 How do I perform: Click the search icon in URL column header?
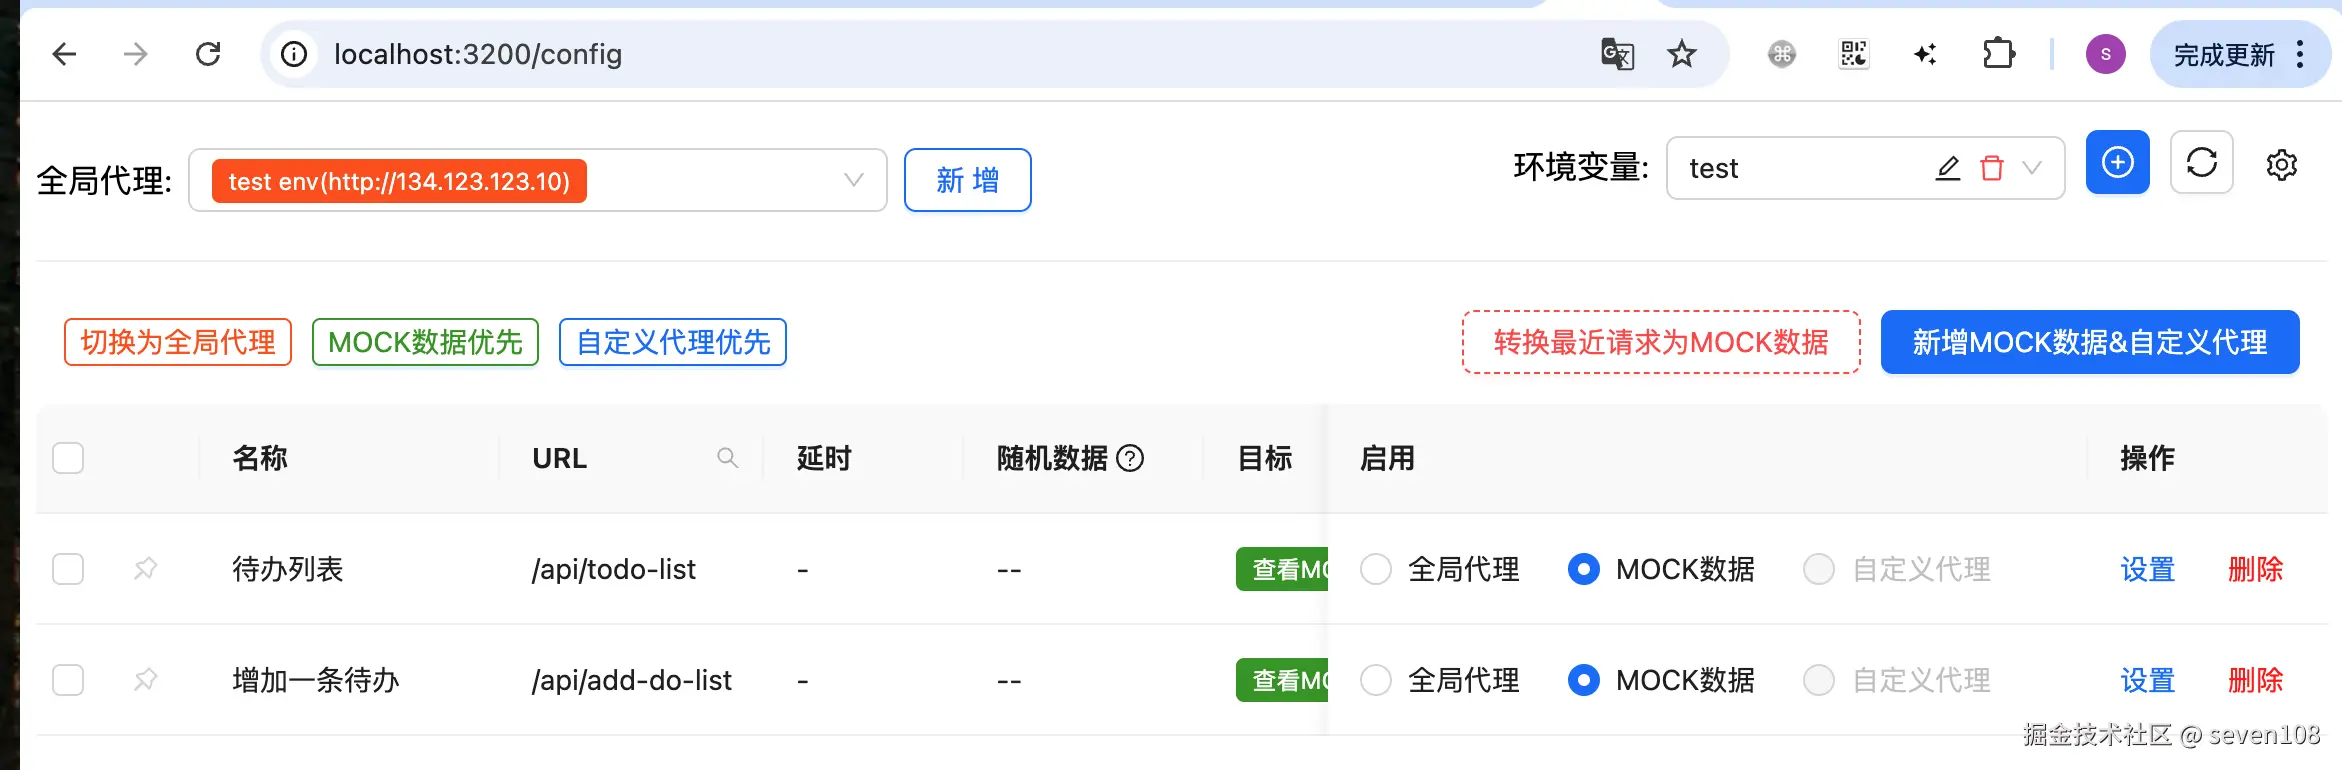point(727,458)
